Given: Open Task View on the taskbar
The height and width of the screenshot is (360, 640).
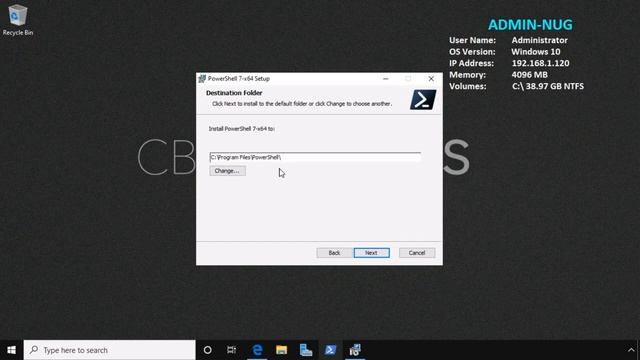Looking at the screenshot, I should (x=231, y=350).
